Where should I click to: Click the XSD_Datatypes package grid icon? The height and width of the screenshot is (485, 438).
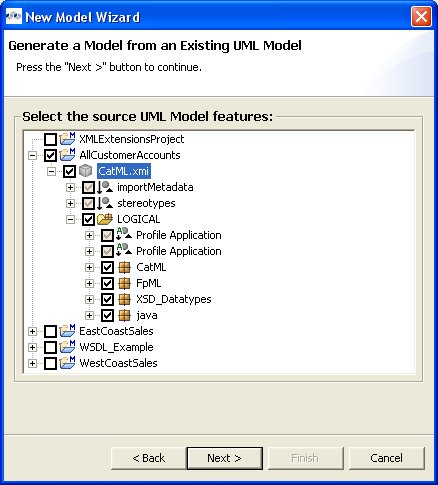click(124, 299)
